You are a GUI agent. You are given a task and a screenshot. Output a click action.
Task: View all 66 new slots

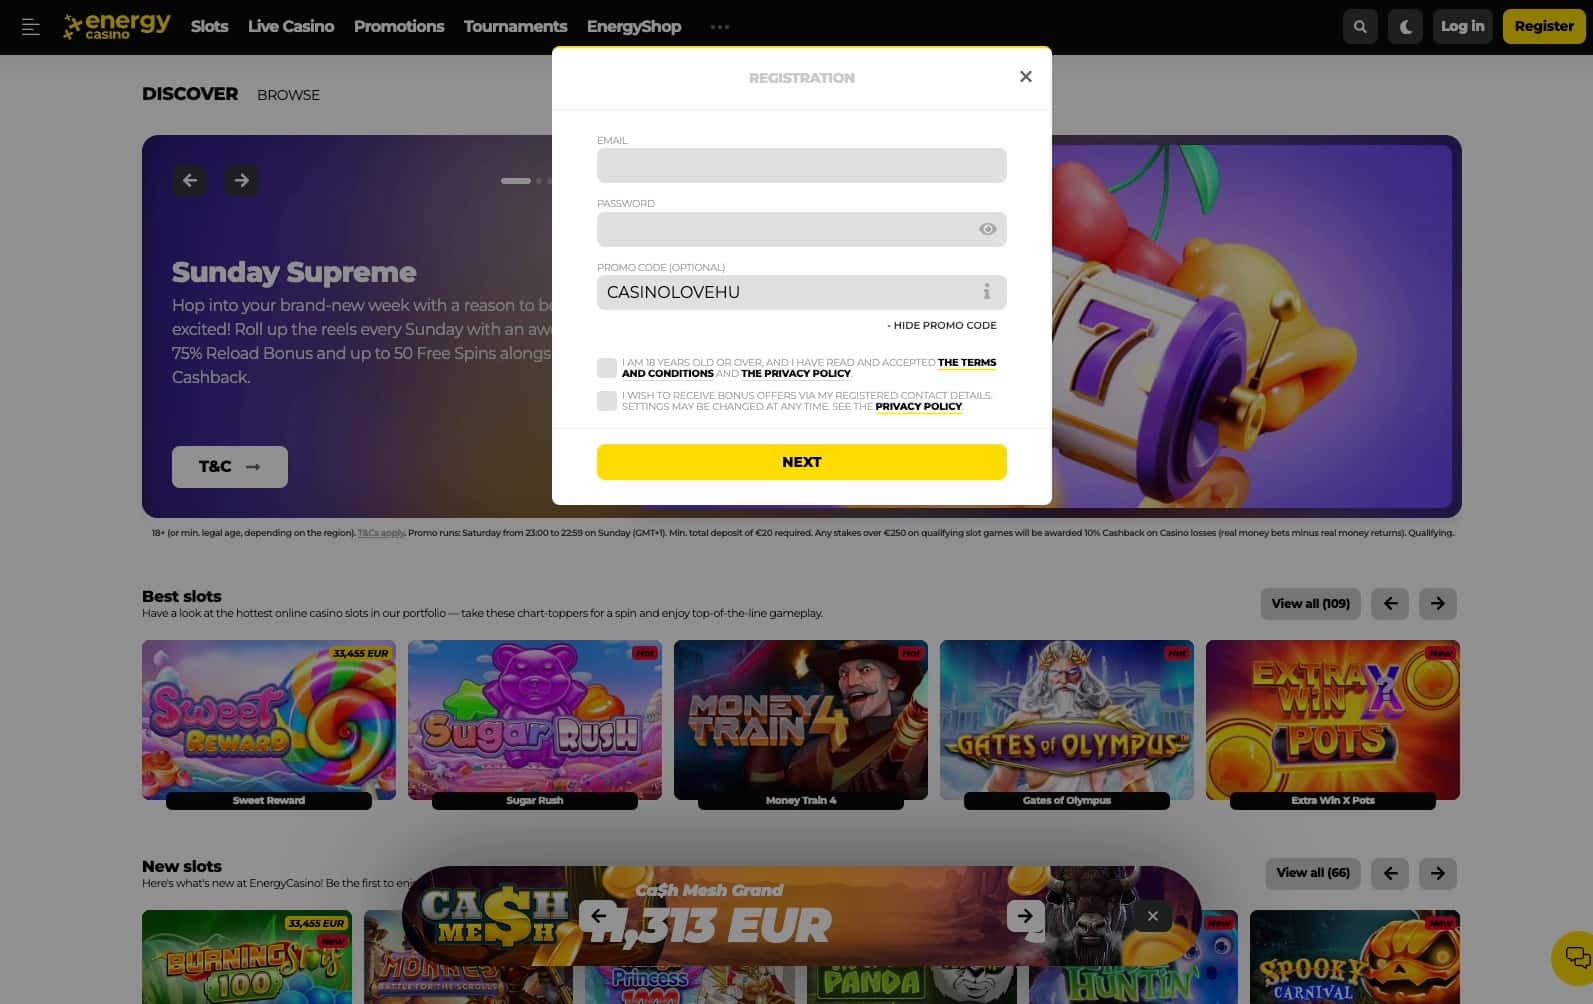click(1313, 873)
